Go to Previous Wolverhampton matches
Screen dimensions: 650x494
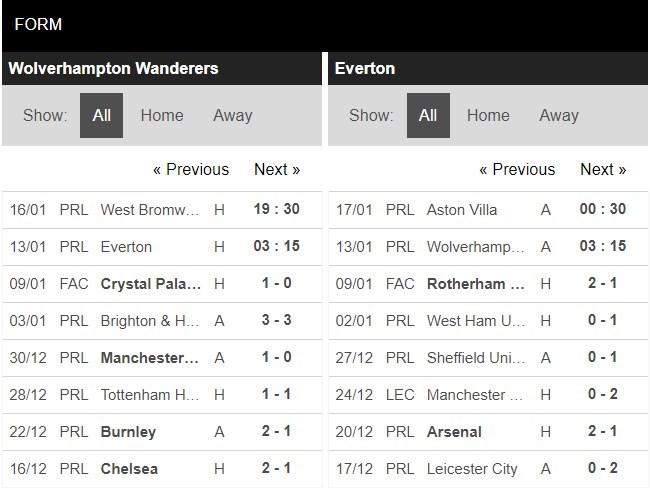click(x=191, y=169)
